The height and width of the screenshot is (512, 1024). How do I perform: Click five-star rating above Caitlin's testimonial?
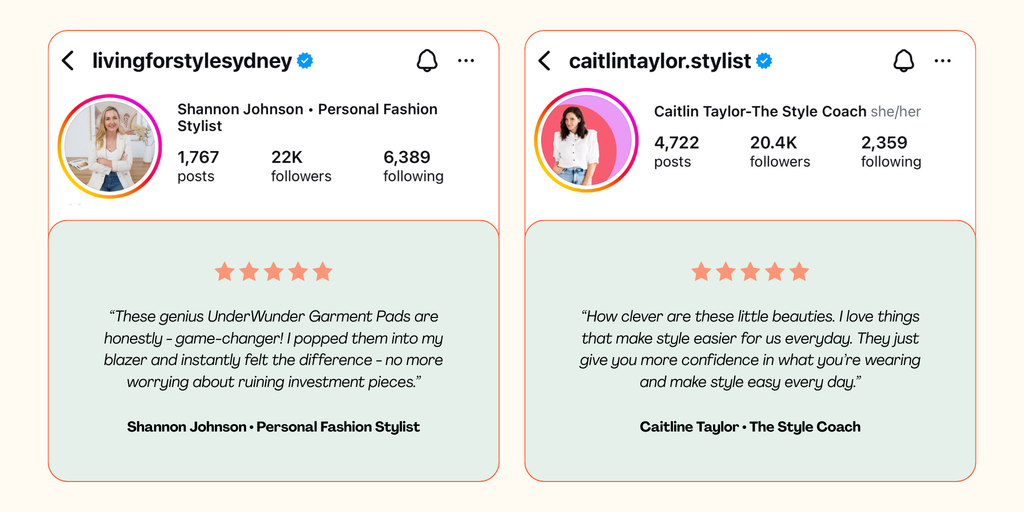(750, 271)
